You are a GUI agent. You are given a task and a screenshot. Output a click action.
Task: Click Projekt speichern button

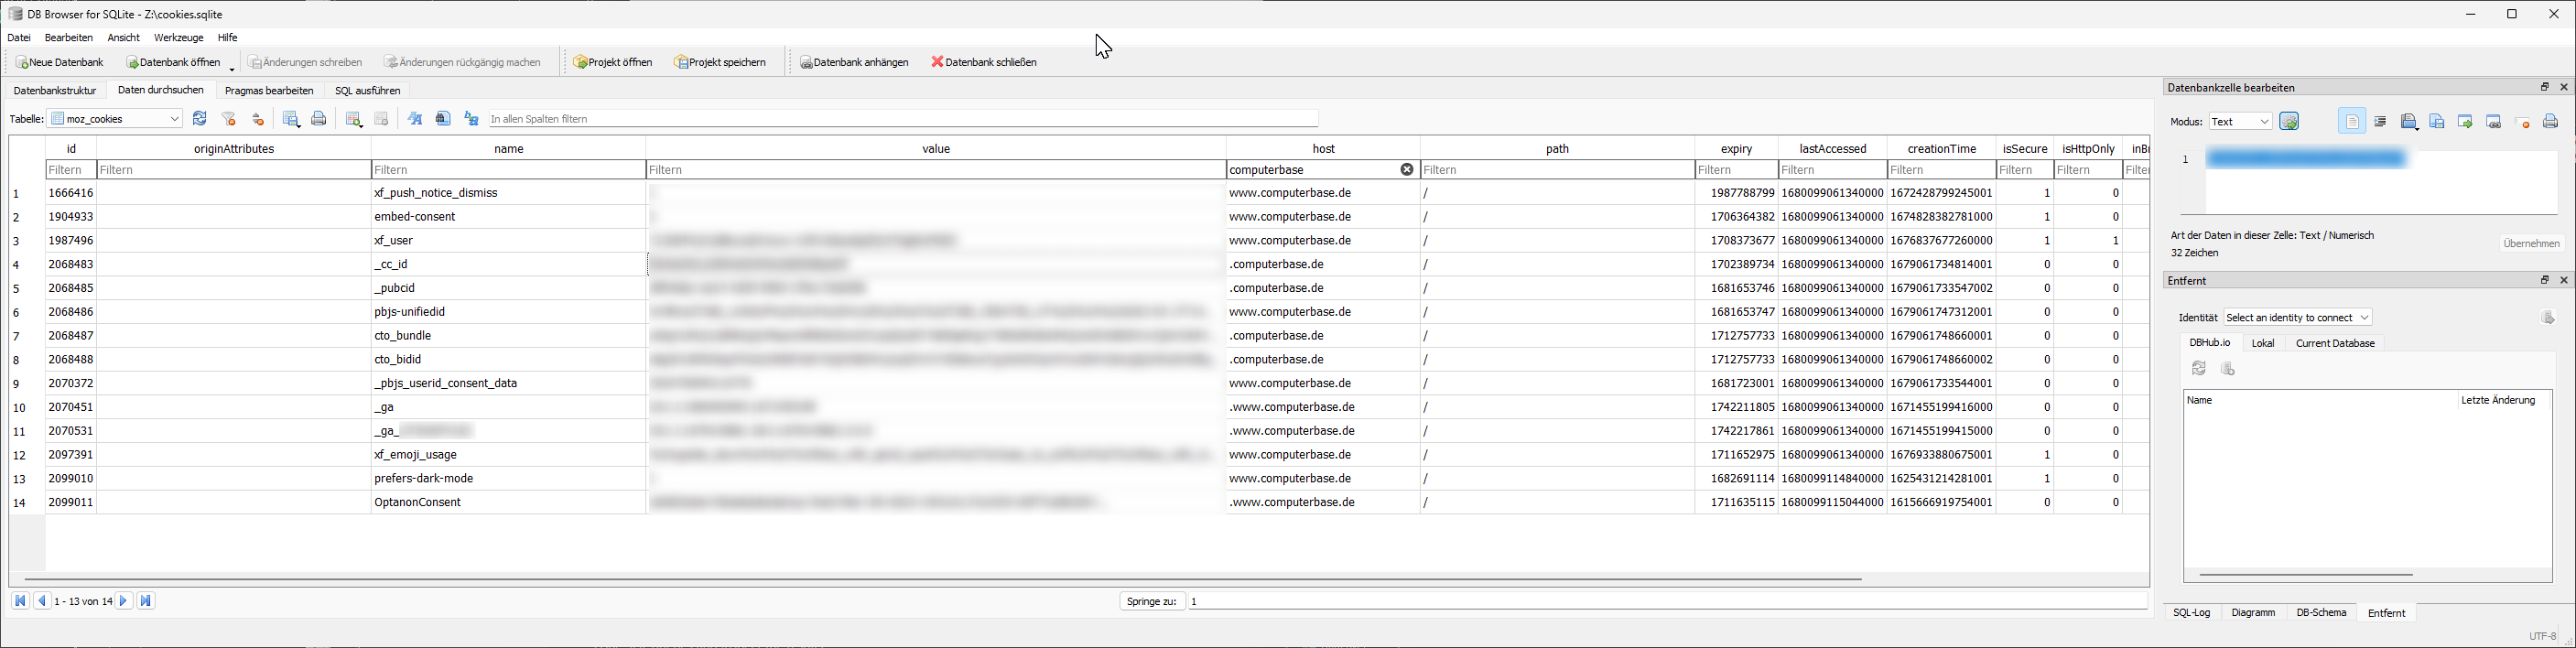click(x=721, y=62)
